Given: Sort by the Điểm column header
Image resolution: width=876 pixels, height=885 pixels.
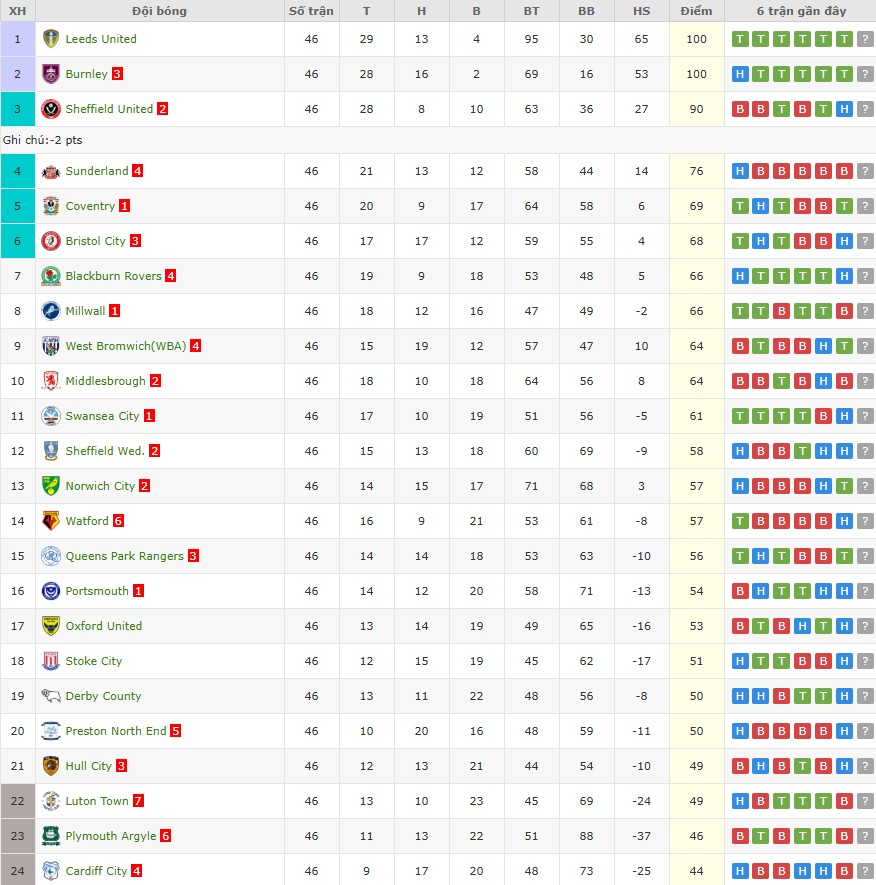Looking at the screenshot, I should coord(697,11).
